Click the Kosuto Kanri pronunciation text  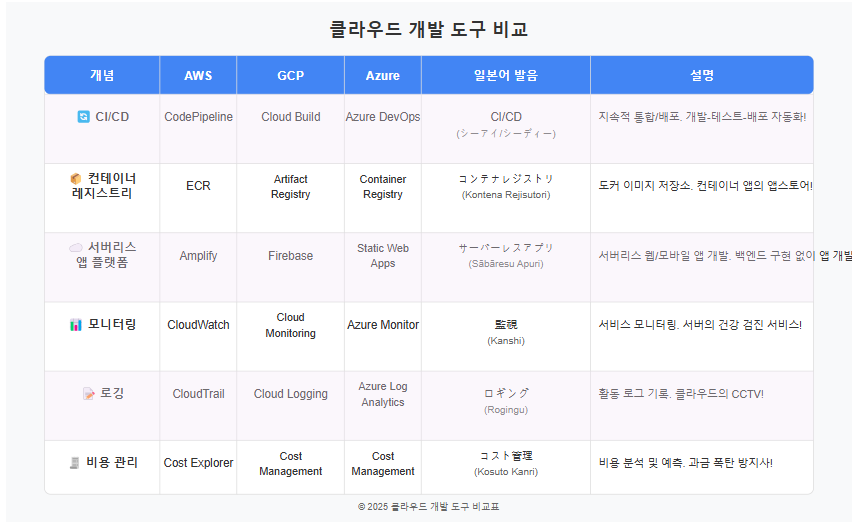(x=506, y=471)
